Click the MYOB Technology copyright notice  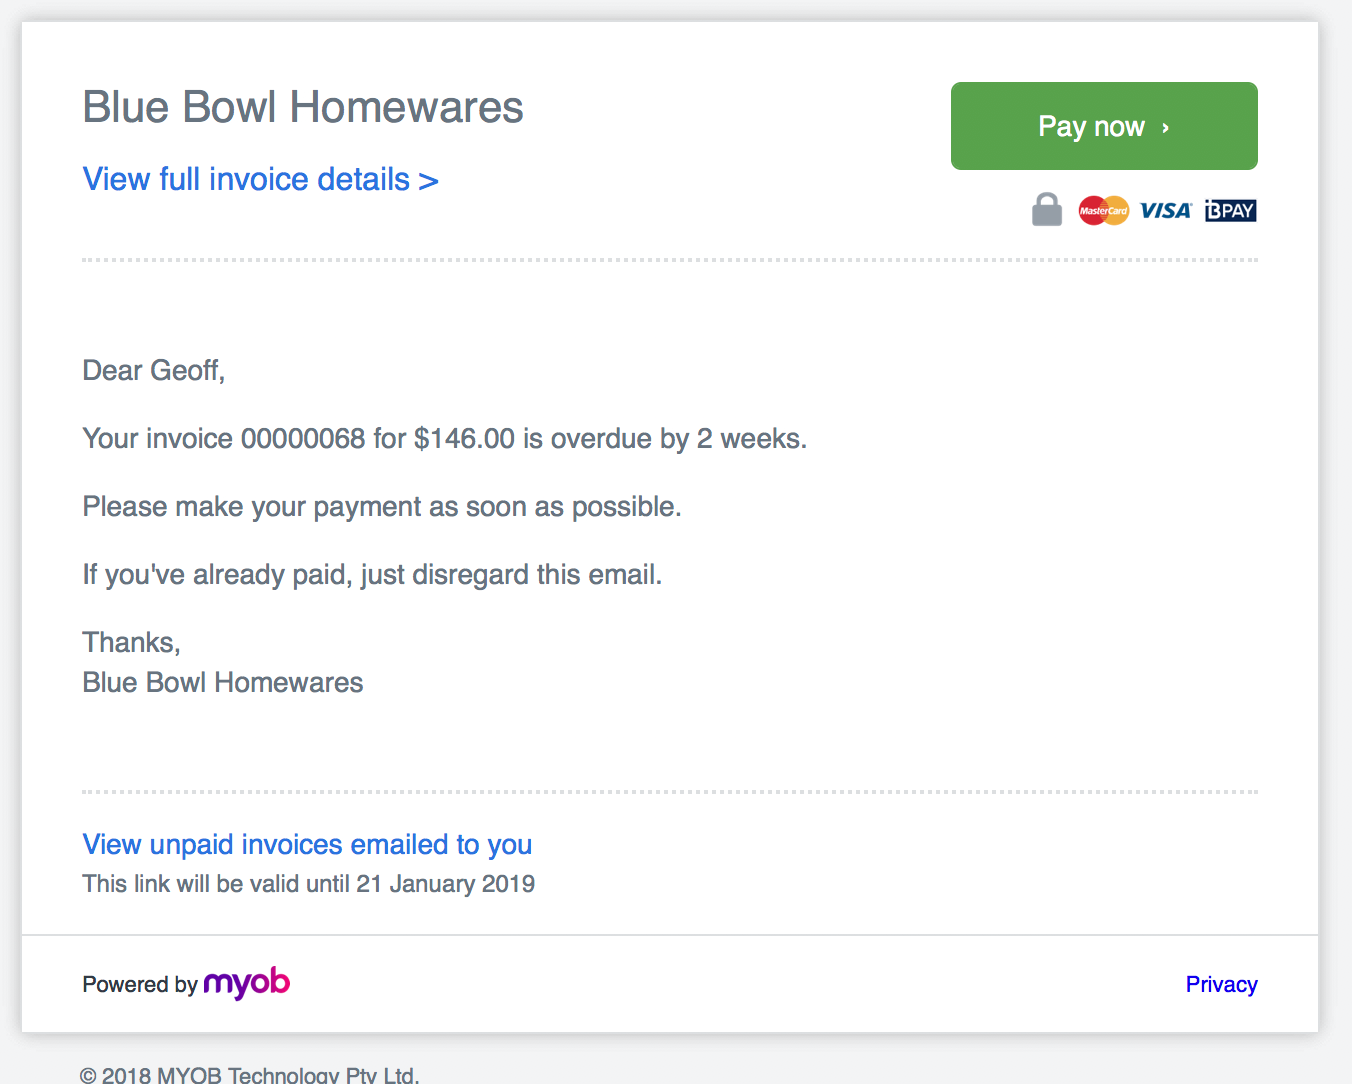tap(250, 1075)
